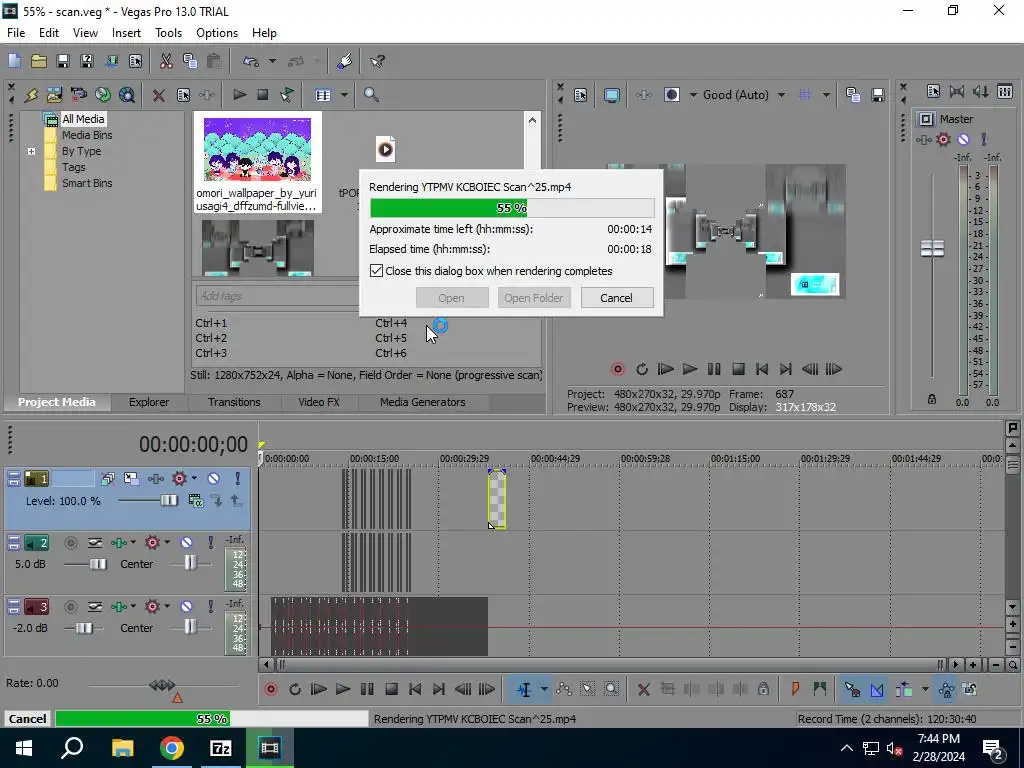Screen dimensions: 1024x768
Task: Select the Normal Edit tool in the timeline toolbar
Action: tap(524, 689)
